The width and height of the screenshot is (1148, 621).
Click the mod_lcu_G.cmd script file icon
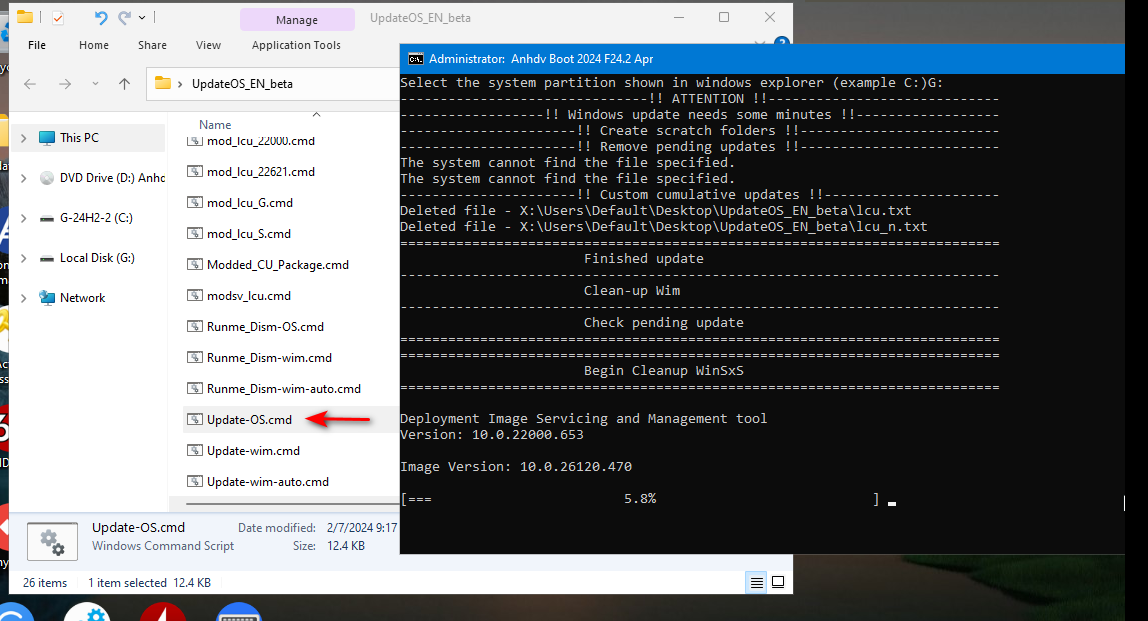195,202
